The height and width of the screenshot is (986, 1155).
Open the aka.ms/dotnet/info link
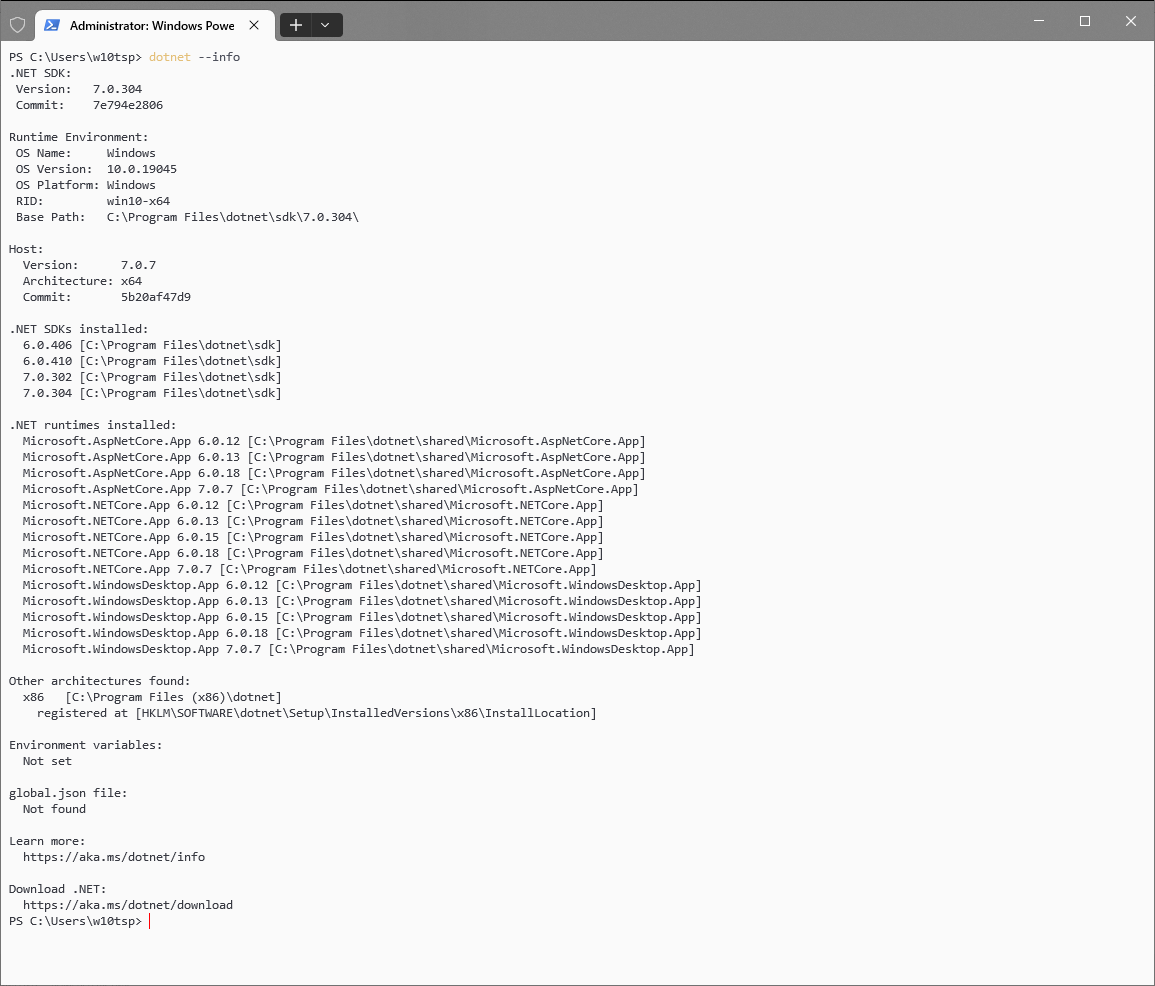[114, 857]
